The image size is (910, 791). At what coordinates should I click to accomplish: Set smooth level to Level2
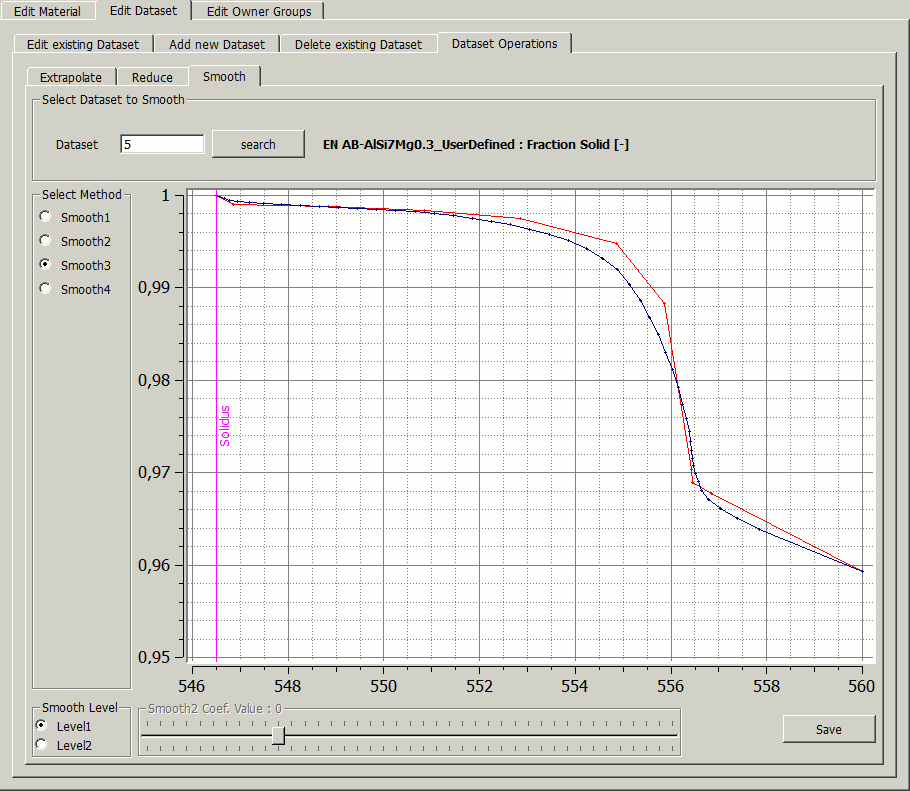[41, 745]
